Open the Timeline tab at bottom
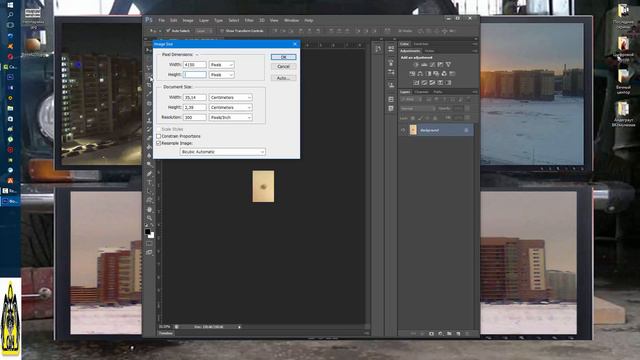This screenshot has height=360, width=640. click(x=166, y=333)
